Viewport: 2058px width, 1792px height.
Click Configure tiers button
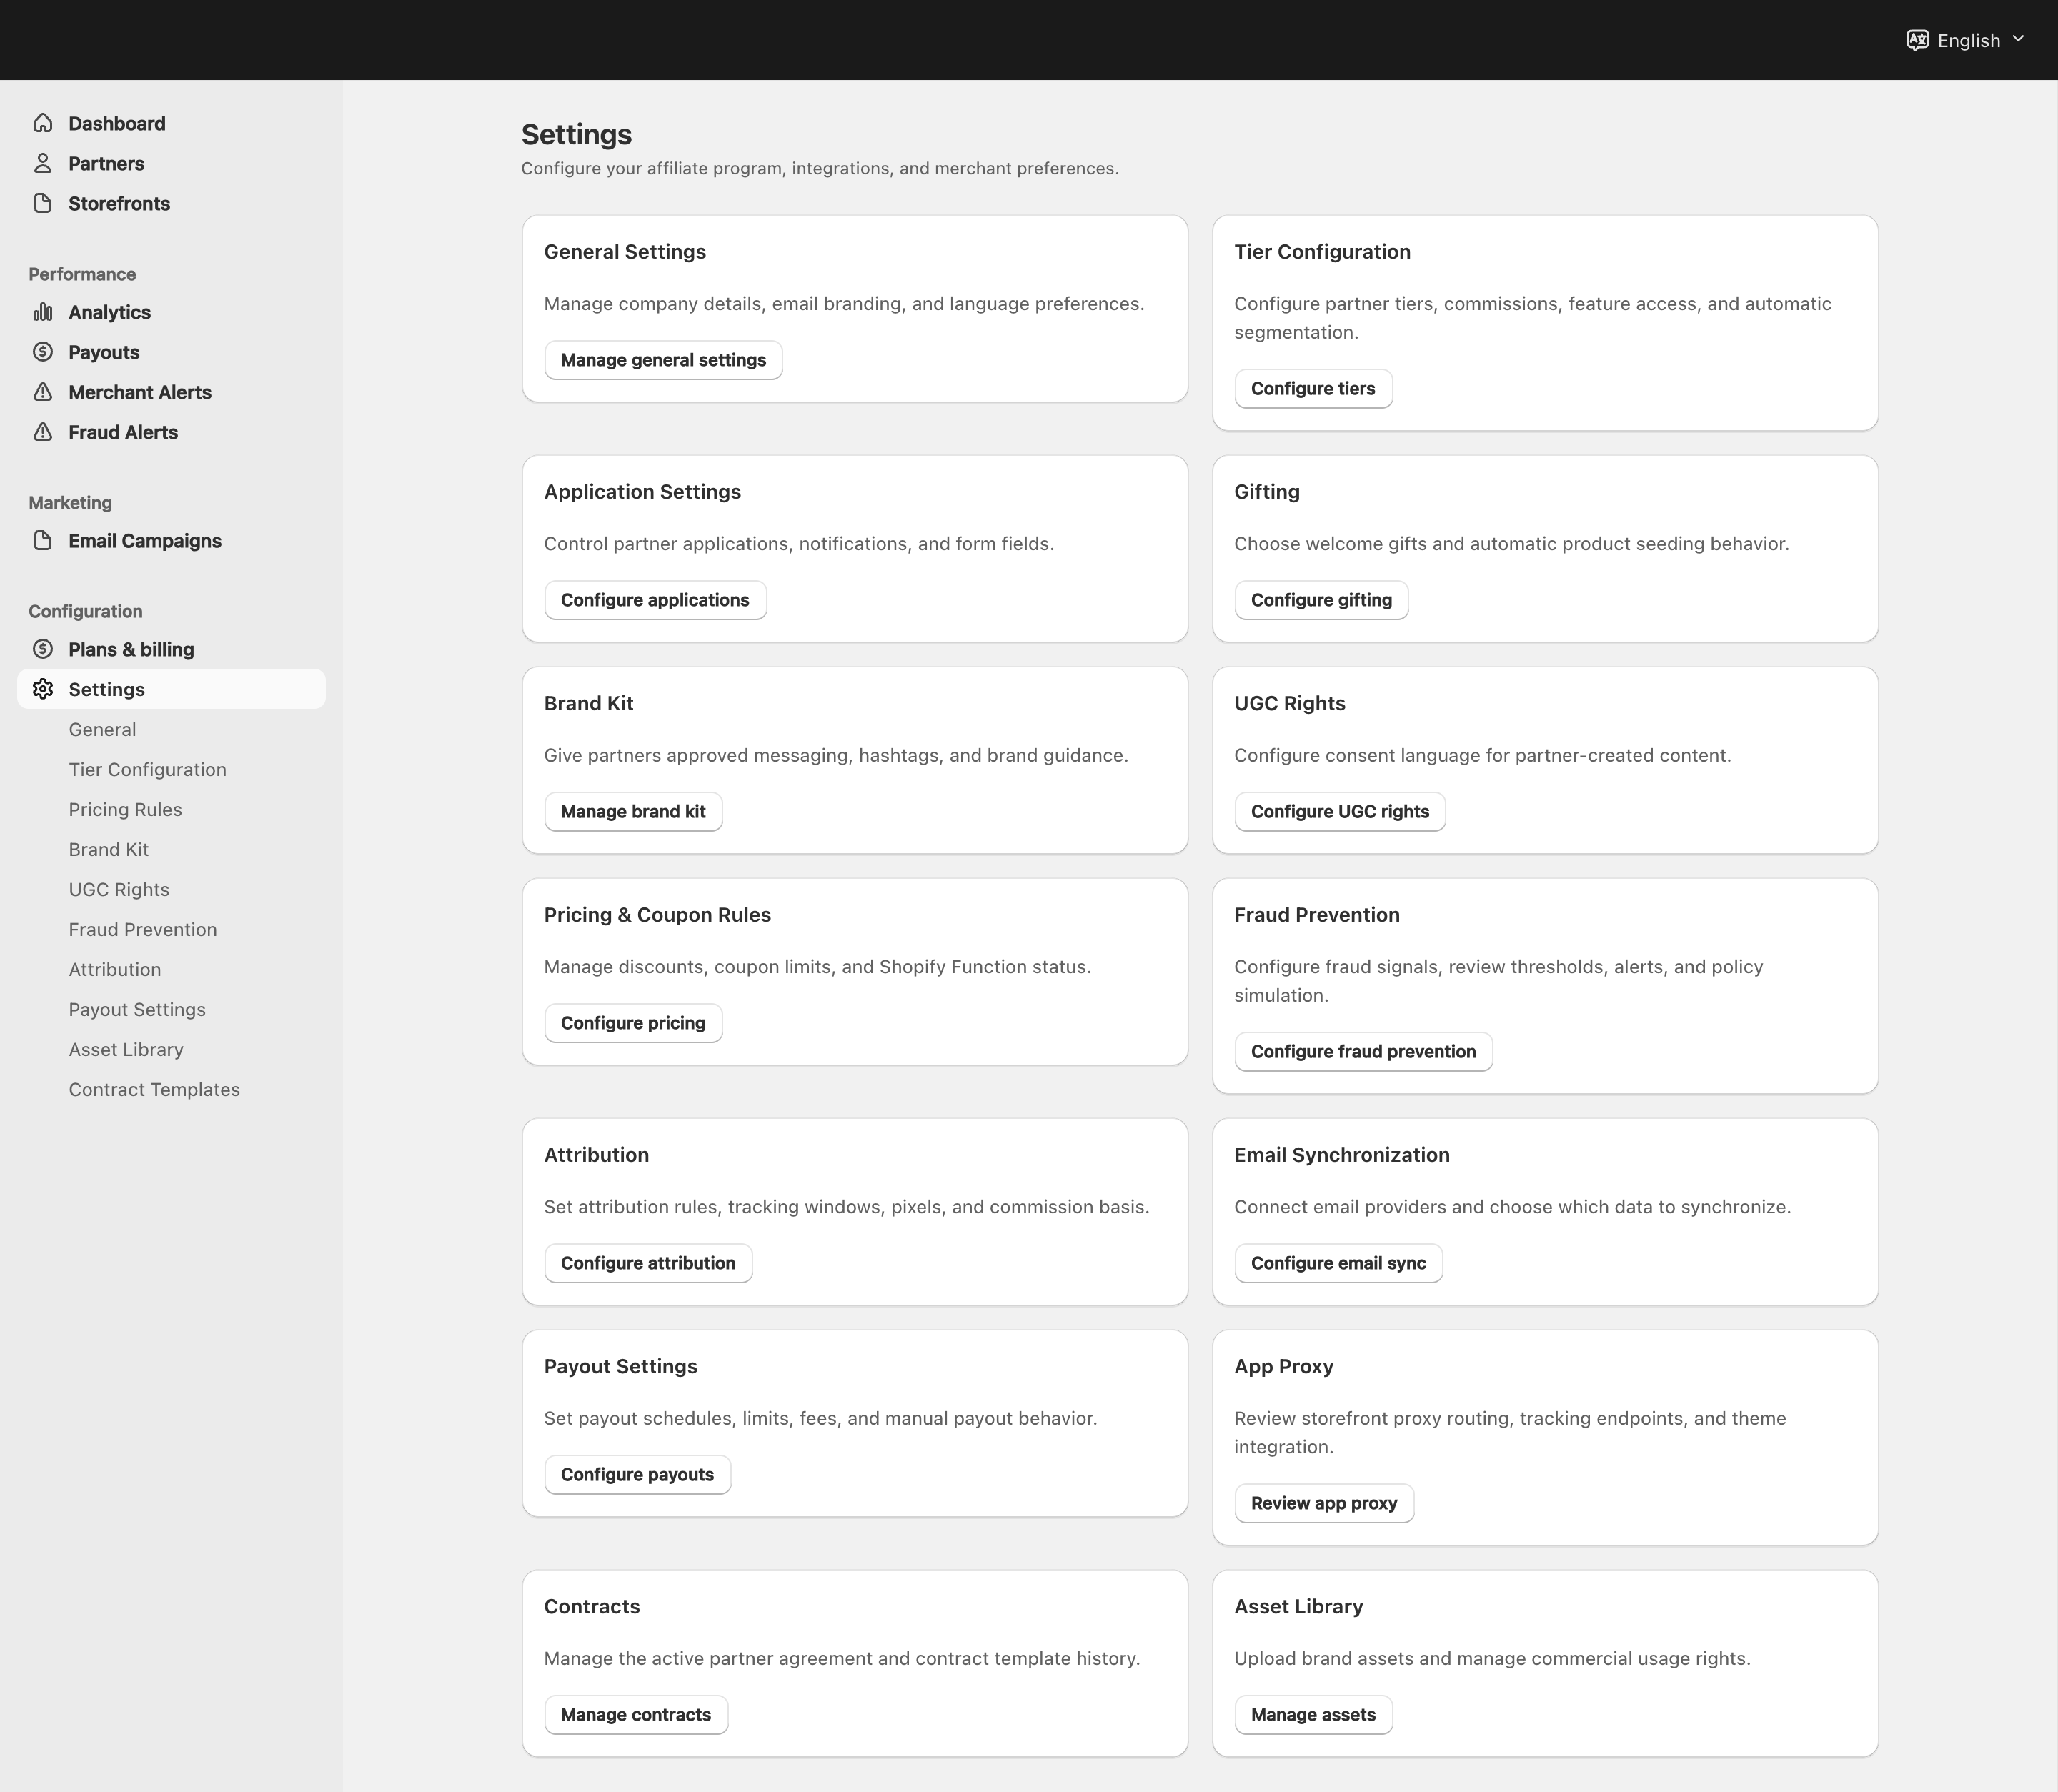[x=1313, y=388]
